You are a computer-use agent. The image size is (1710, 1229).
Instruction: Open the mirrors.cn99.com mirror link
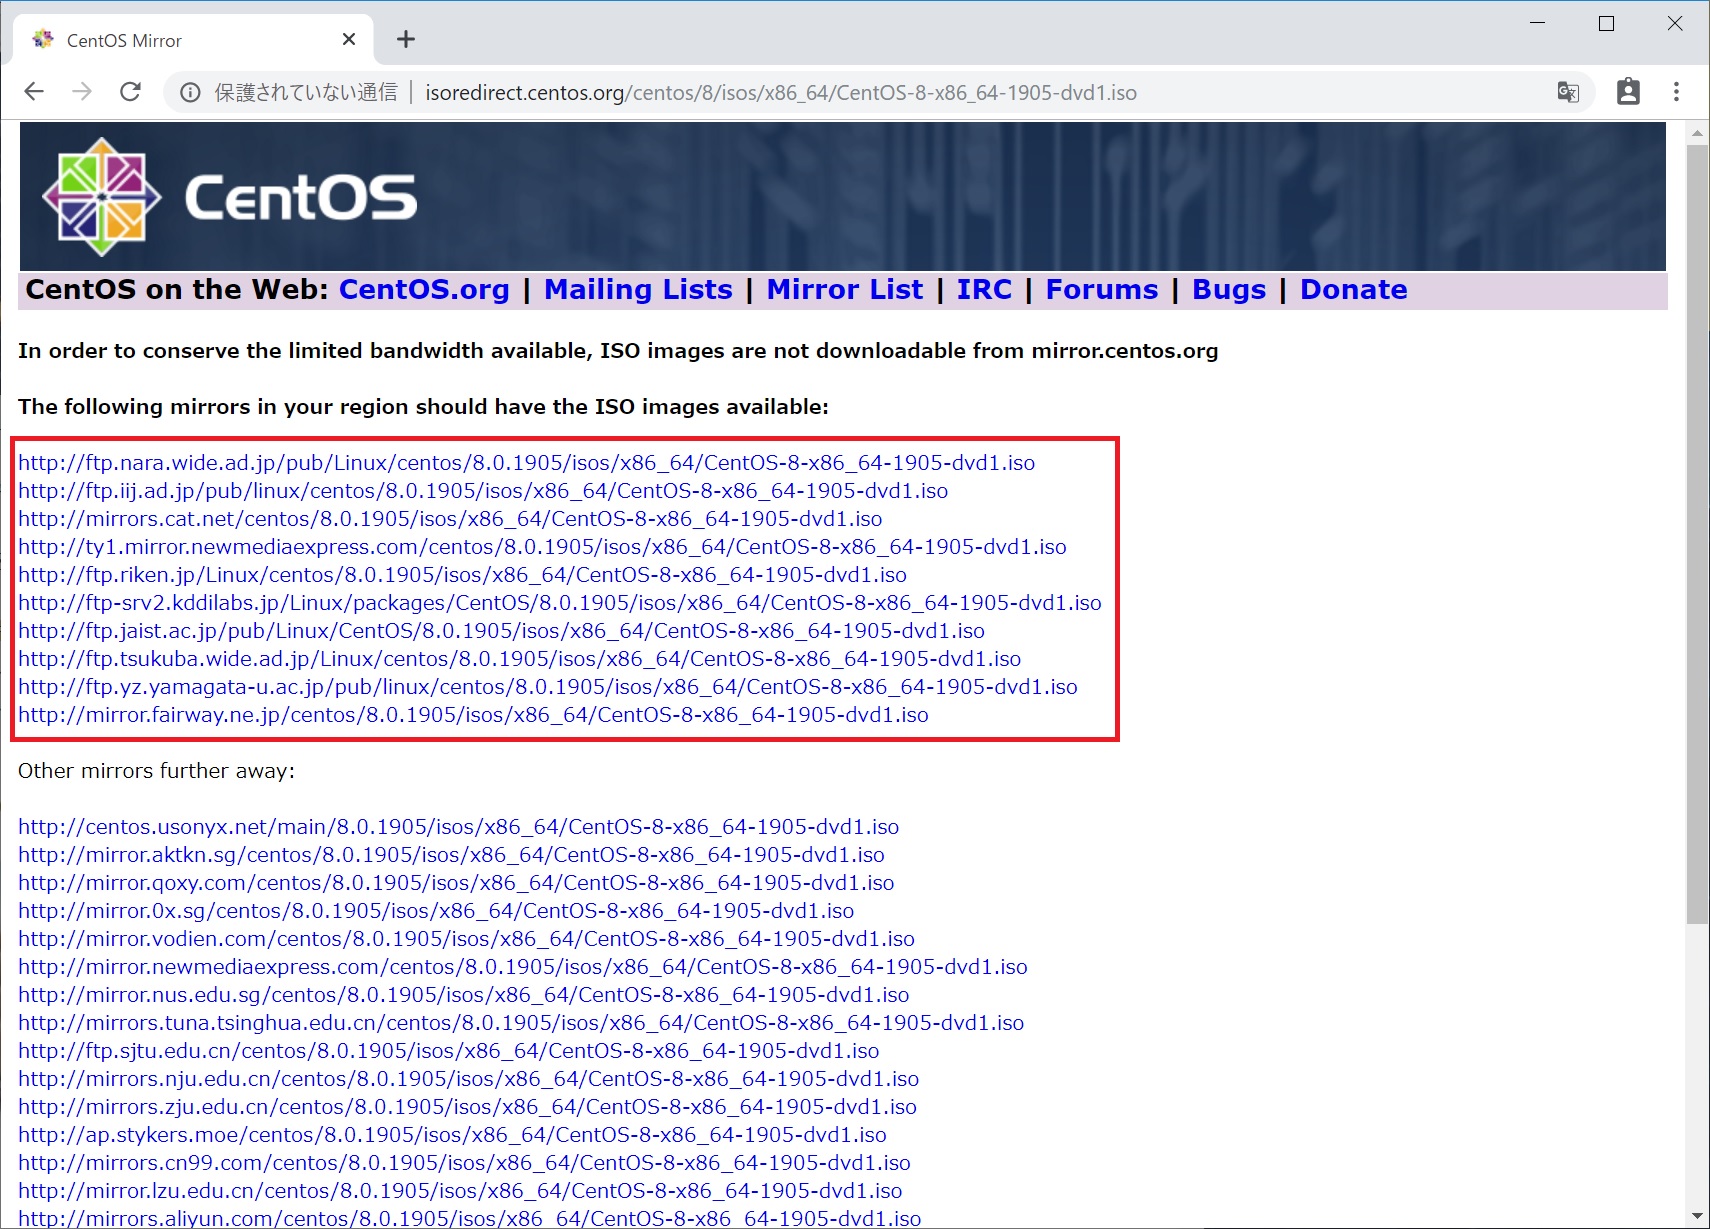[x=464, y=1163]
